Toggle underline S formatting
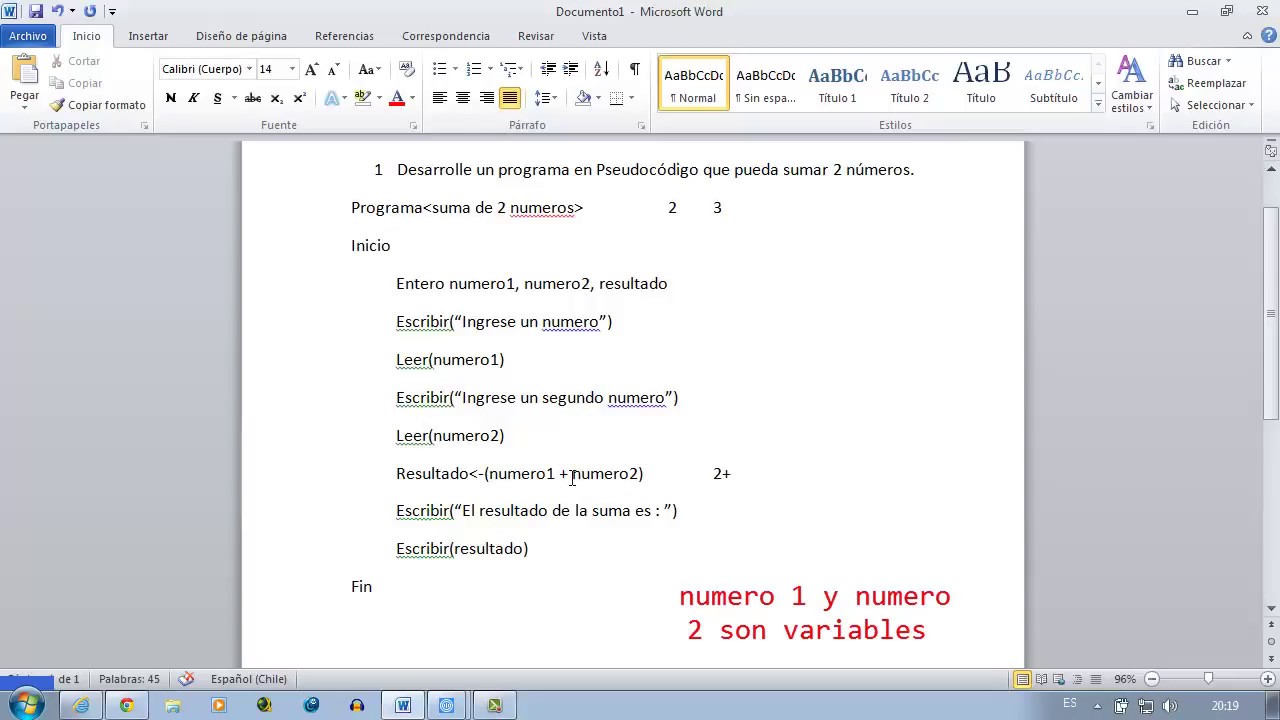The height and width of the screenshot is (720, 1280). tap(217, 98)
